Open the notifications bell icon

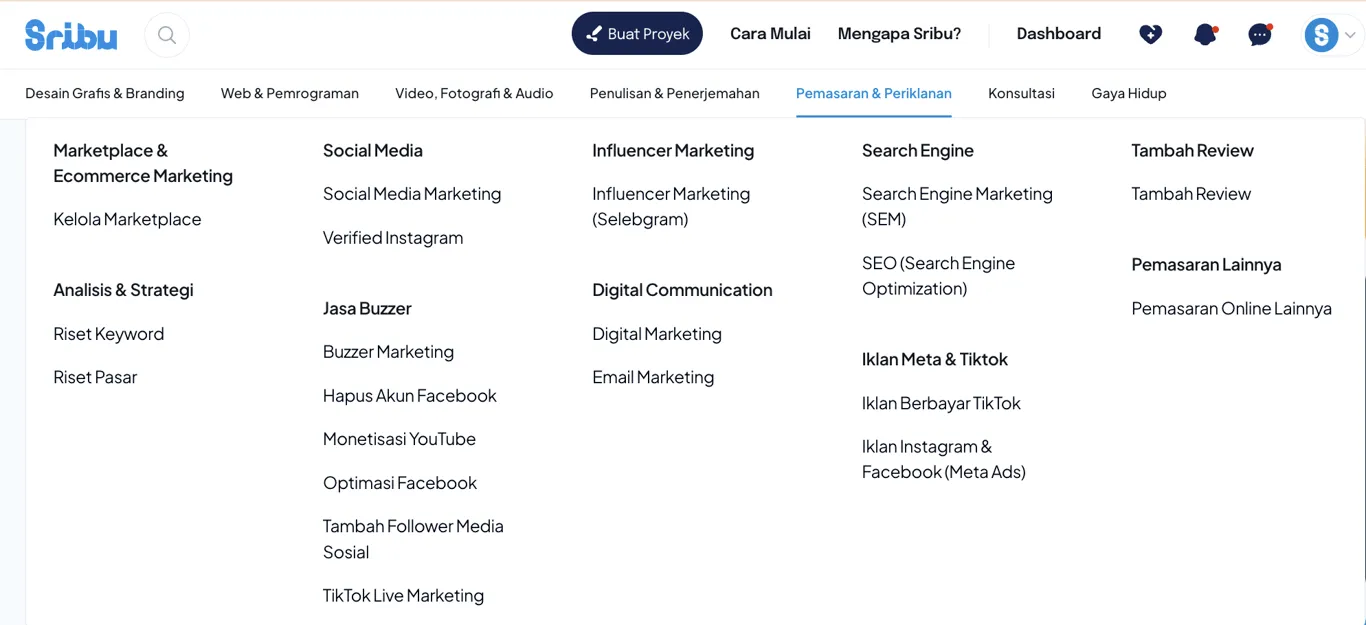pos(1205,35)
